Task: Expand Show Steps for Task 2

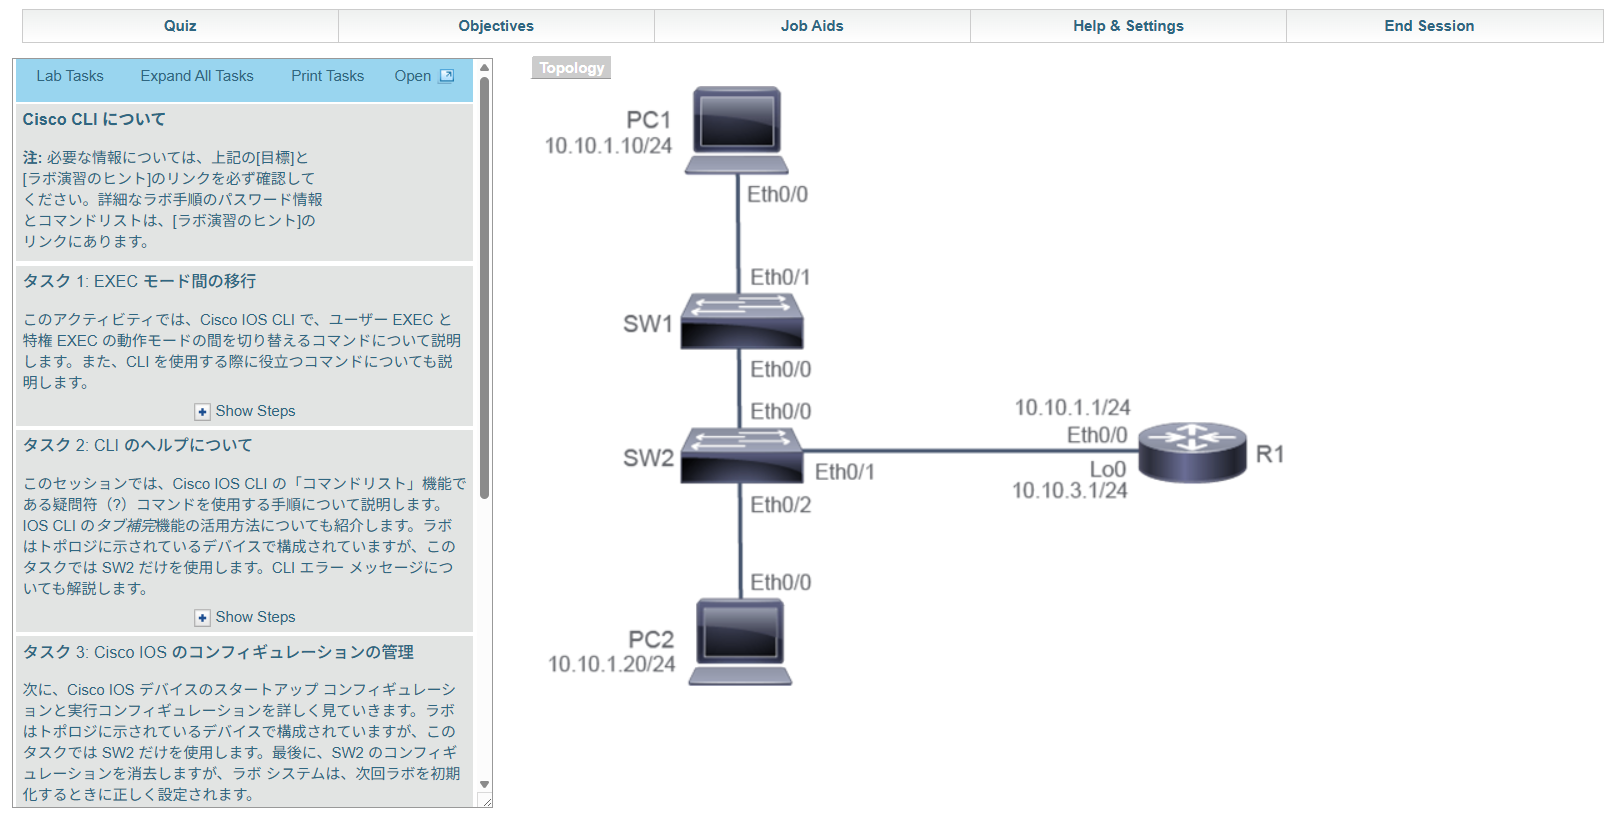Action: (x=245, y=617)
